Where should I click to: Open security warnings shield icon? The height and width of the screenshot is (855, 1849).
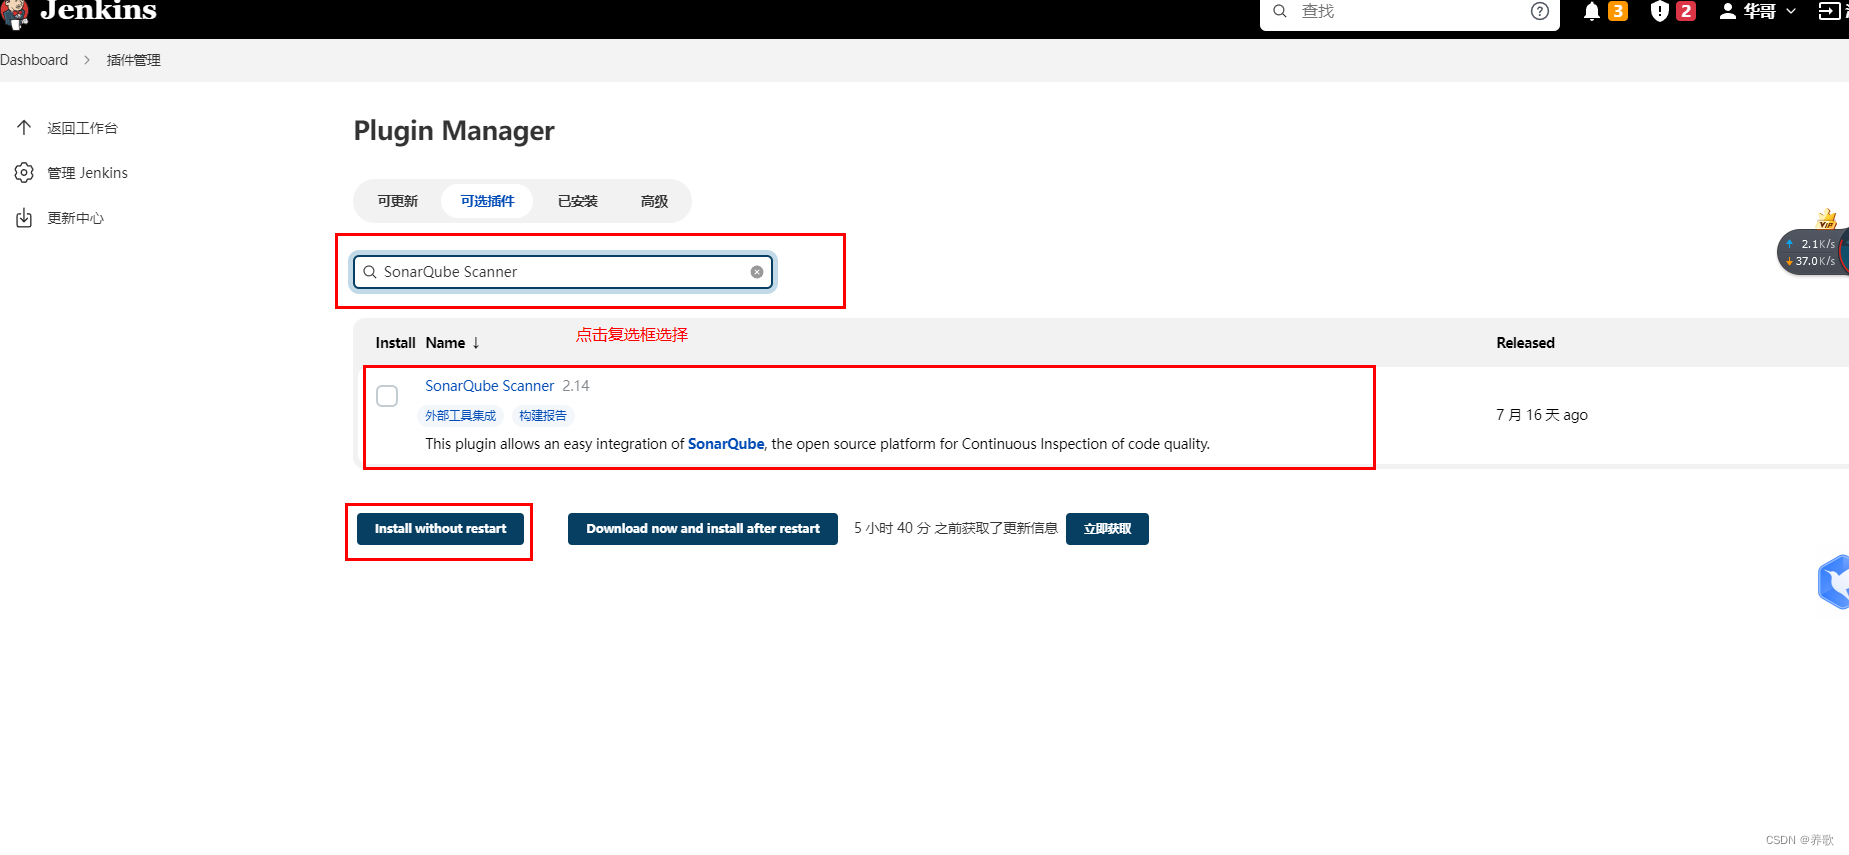(1660, 11)
